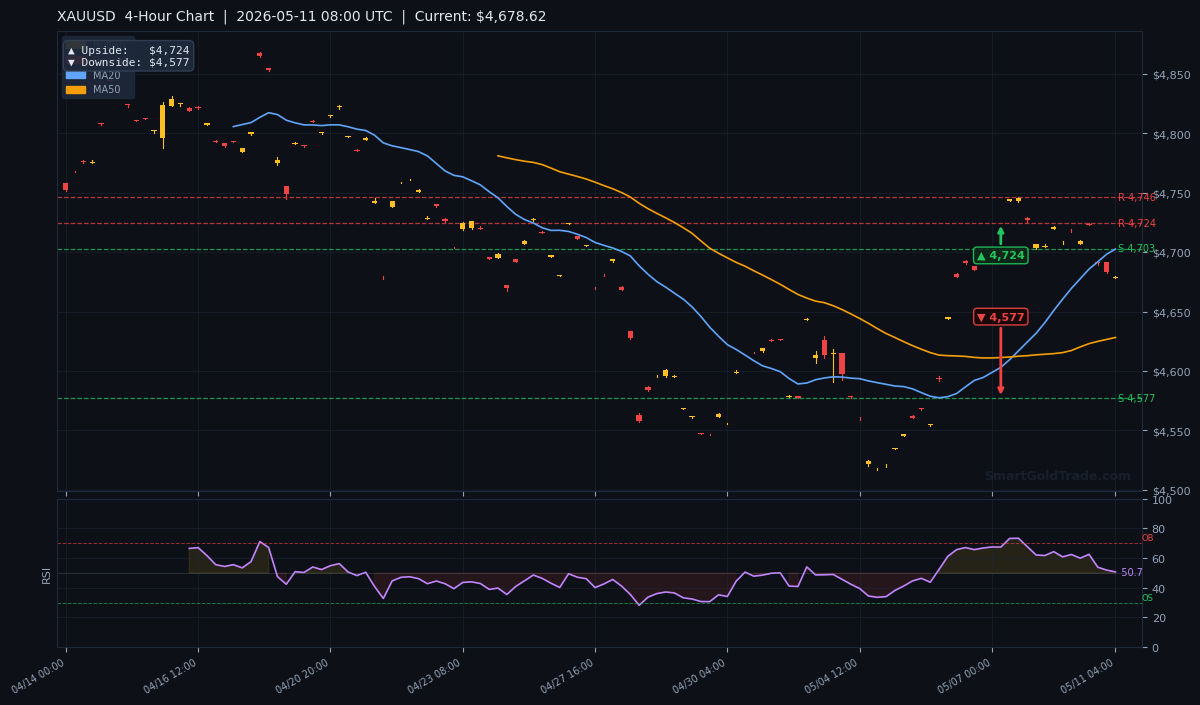Click the Upside $4,724 line in info box
The height and width of the screenshot is (705, 1200).
(x=128, y=50)
